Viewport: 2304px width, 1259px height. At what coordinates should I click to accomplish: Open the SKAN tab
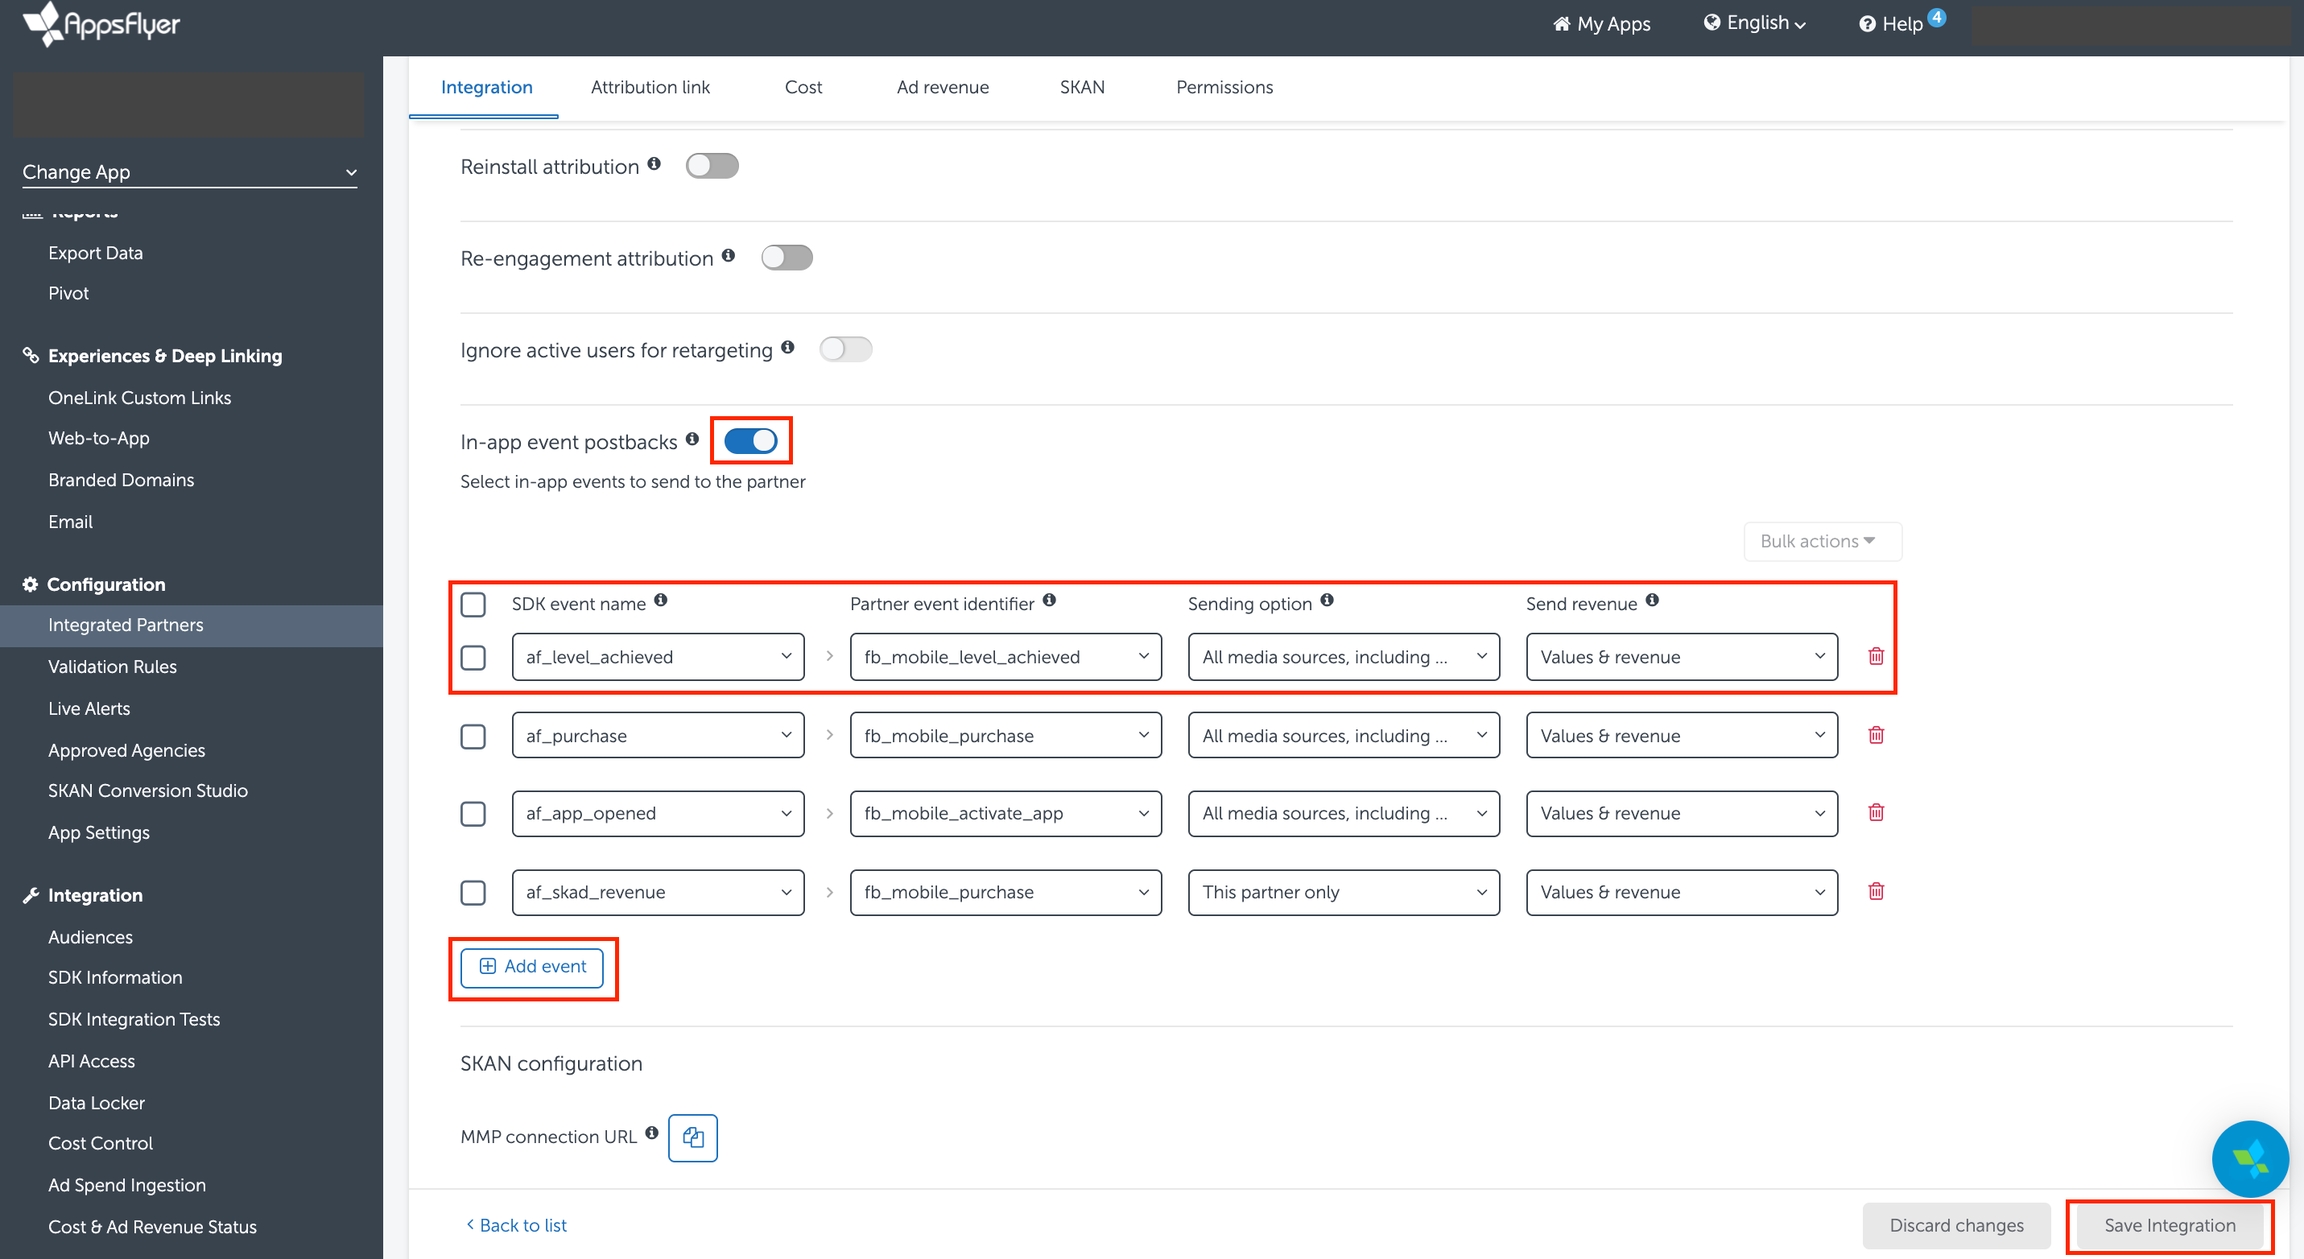(x=1082, y=87)
